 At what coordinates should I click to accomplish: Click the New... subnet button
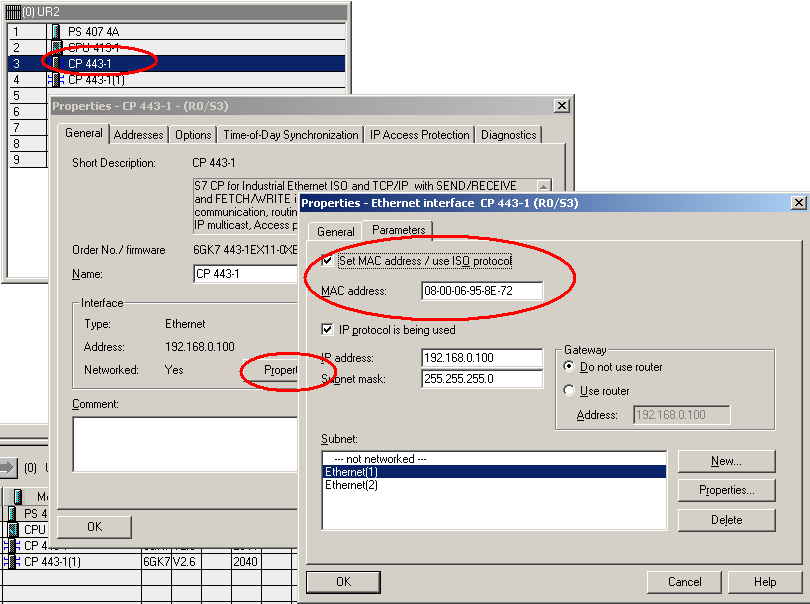click(x=726, y=461)
